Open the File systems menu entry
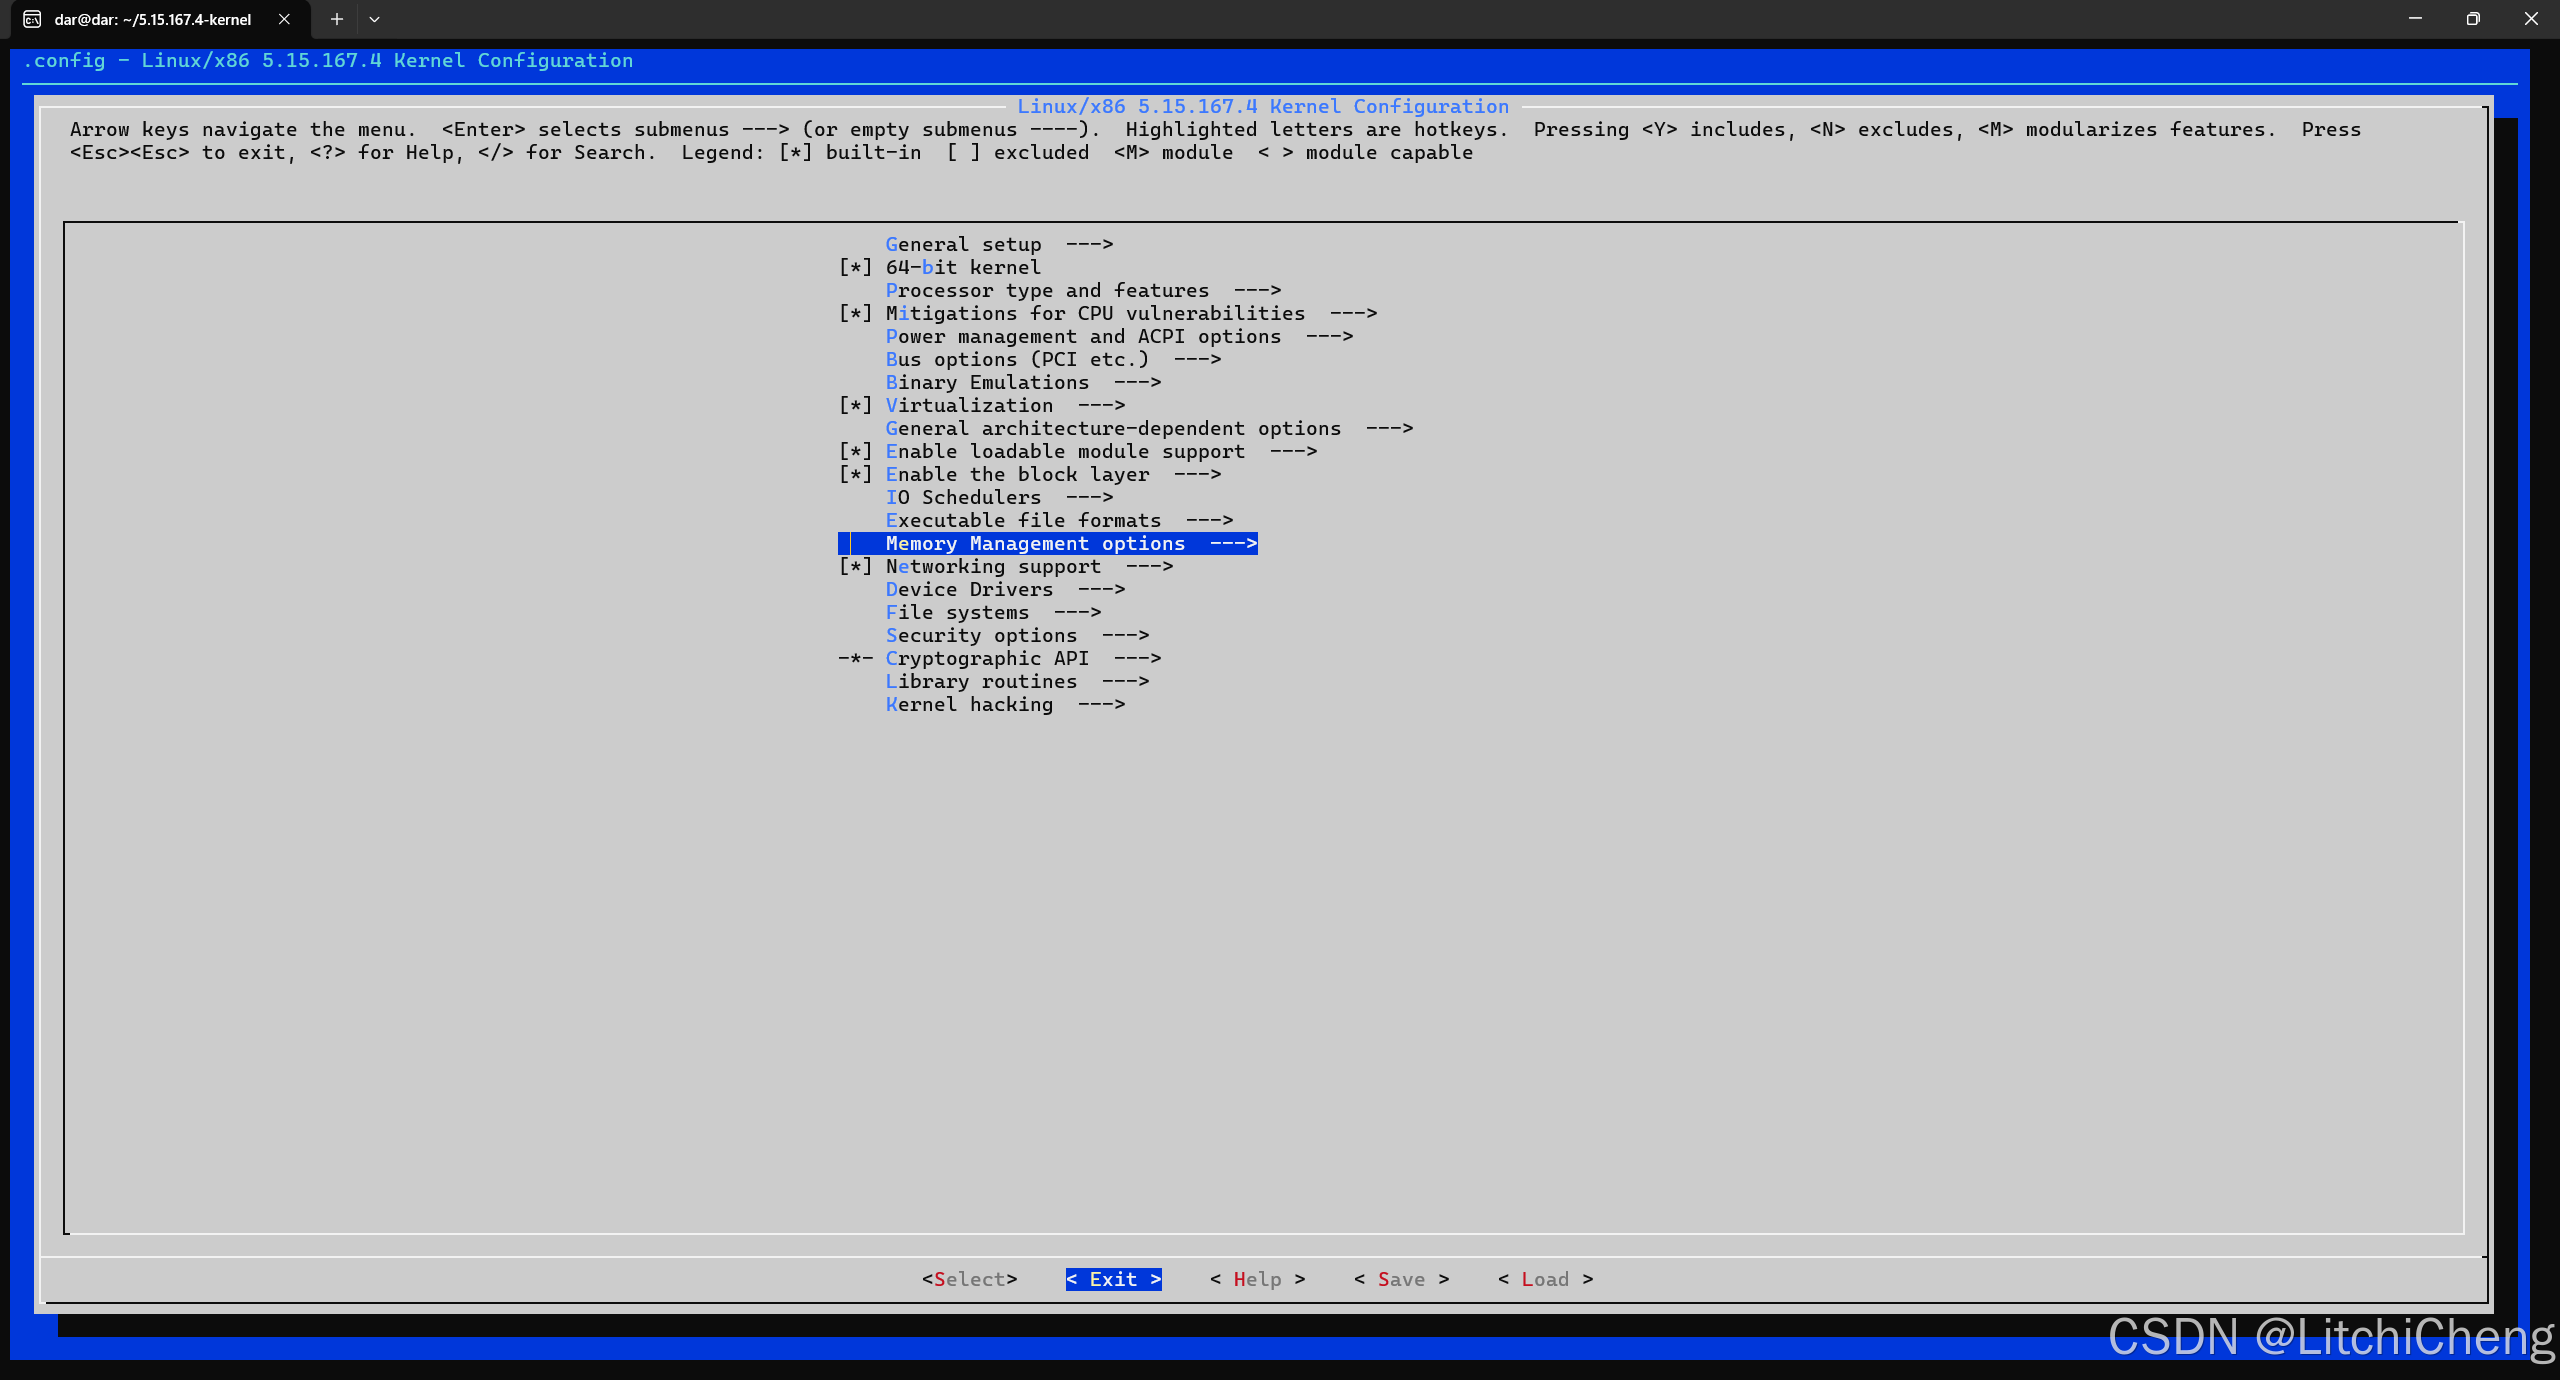Screen dimensions: 2560x1380 click(x=957, y=612)
